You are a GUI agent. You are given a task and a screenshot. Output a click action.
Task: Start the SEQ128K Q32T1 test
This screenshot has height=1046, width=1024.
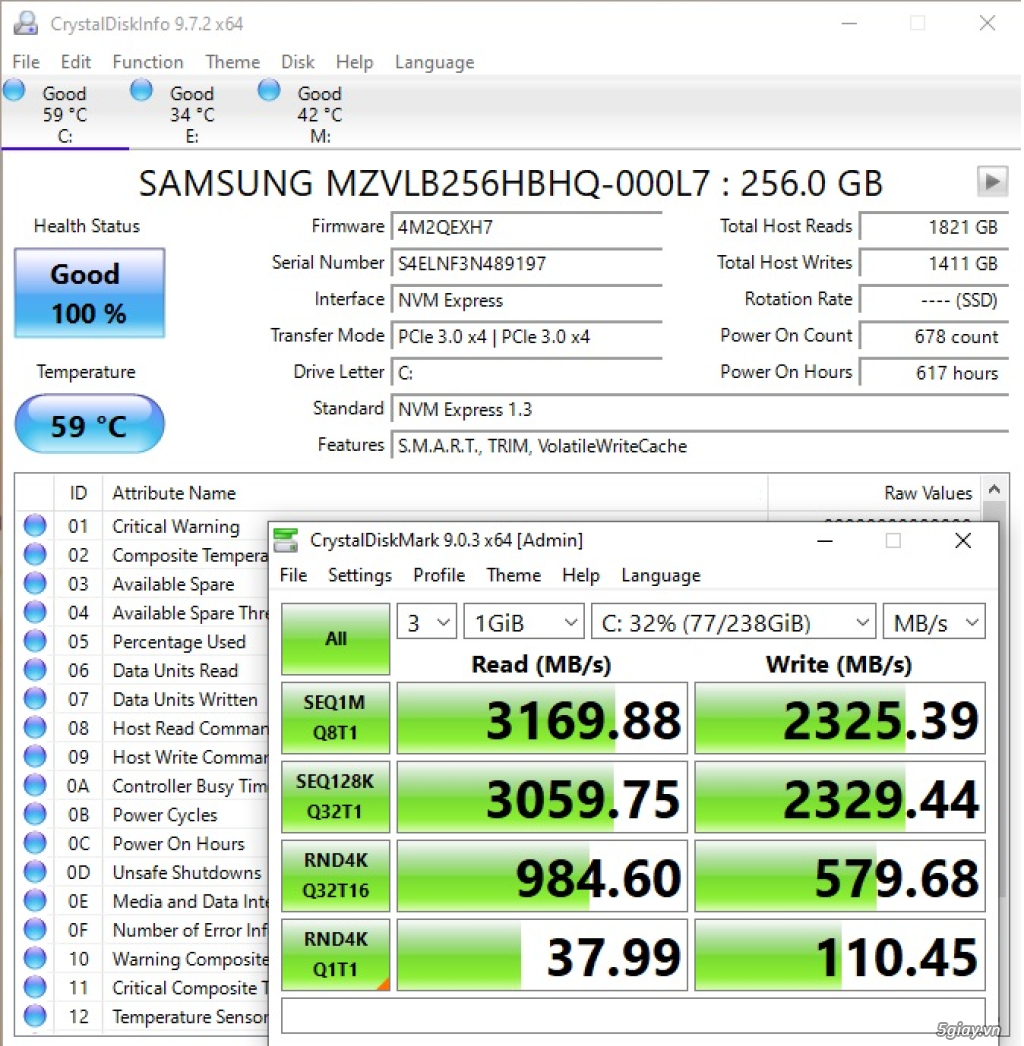tap(336, 797)
